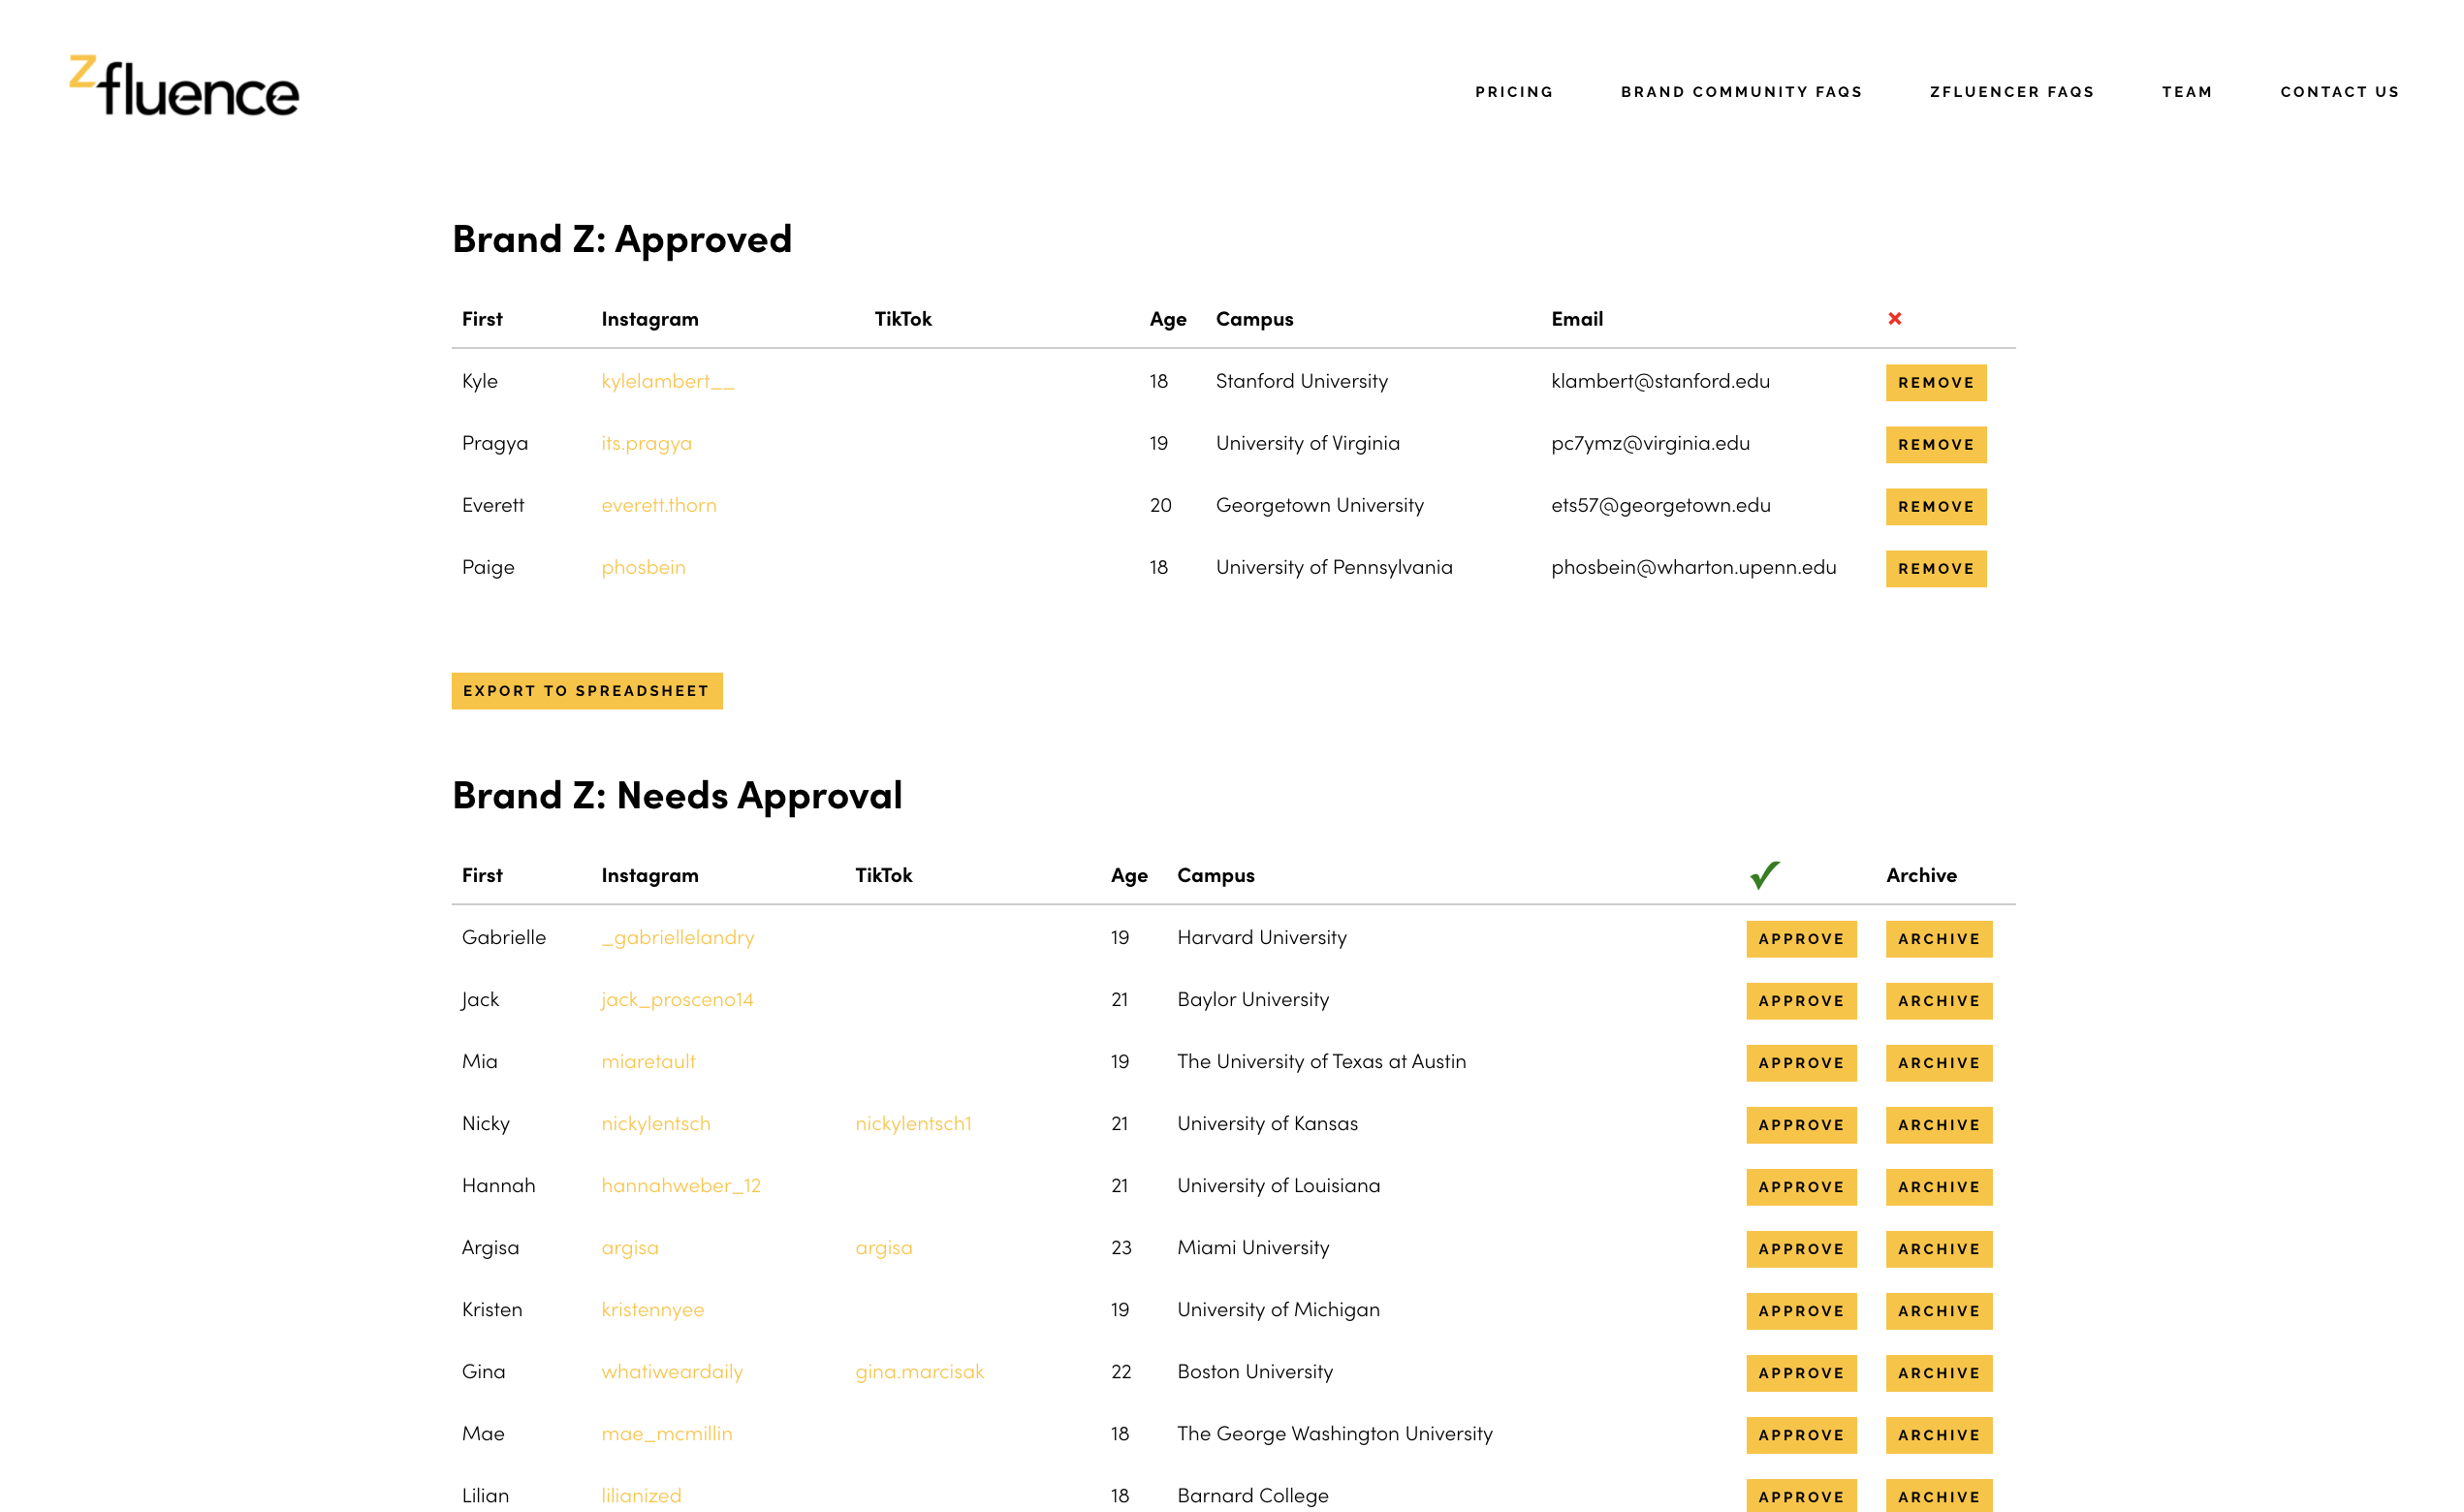Open hannahweber_12 Instagram link
This screenshot has width=2464, height=1512.
[x=680, y=1185]
